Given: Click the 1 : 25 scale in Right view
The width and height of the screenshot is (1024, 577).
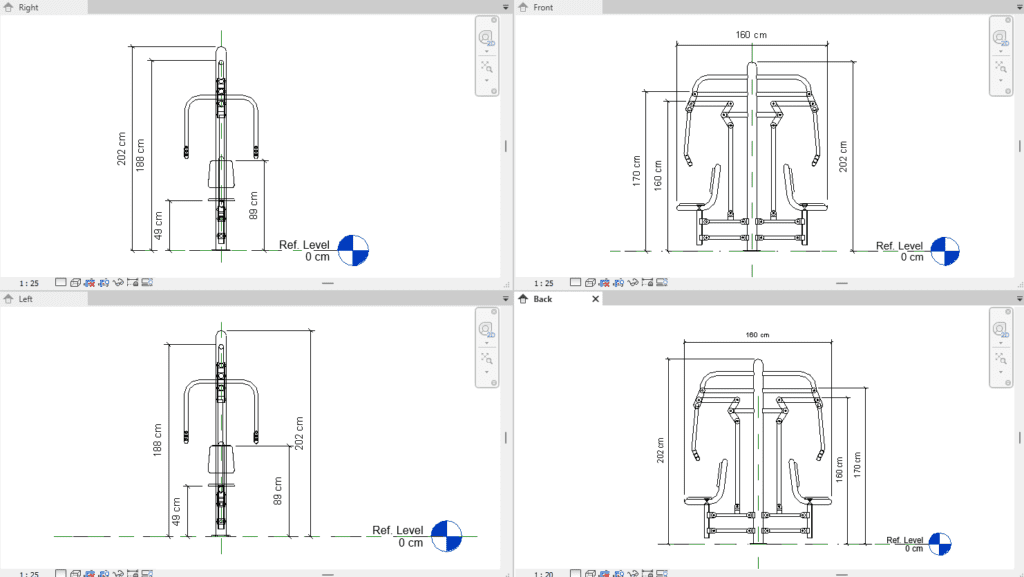Looking at the screenshot, I should pos(29,283).
